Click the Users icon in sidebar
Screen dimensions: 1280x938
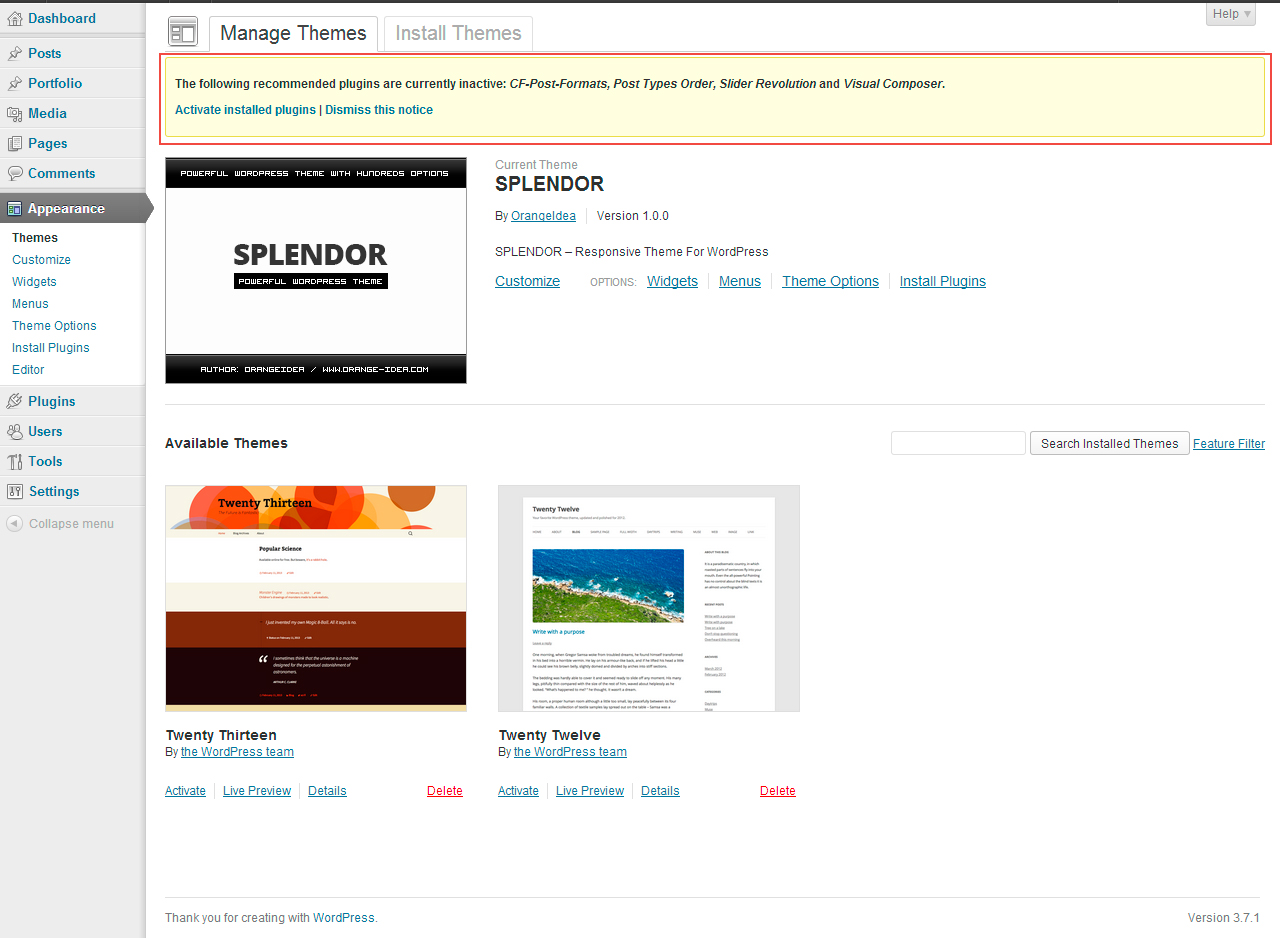point(15,431)
